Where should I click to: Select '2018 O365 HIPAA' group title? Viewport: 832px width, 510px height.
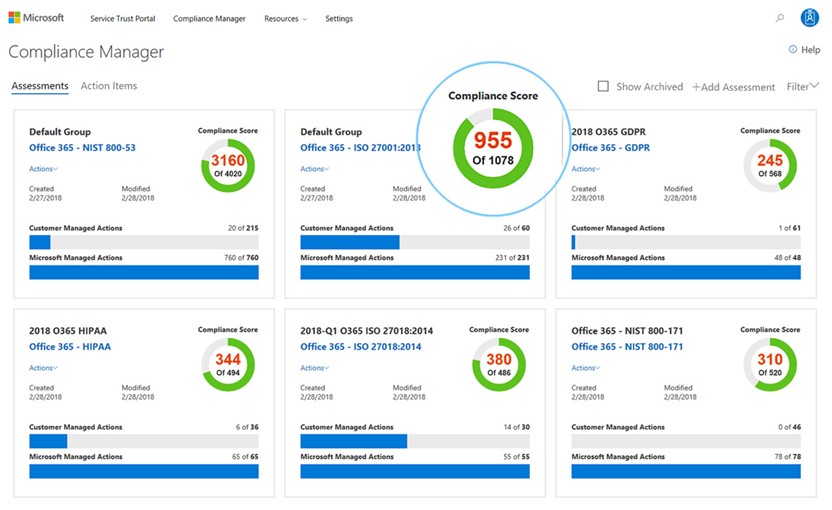tap(68, 331)
